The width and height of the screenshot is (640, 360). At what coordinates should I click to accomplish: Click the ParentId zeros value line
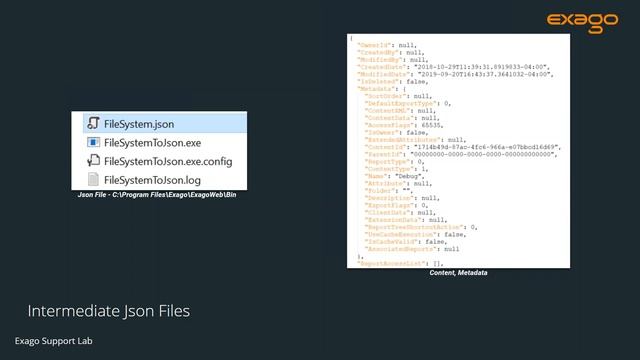461,154
